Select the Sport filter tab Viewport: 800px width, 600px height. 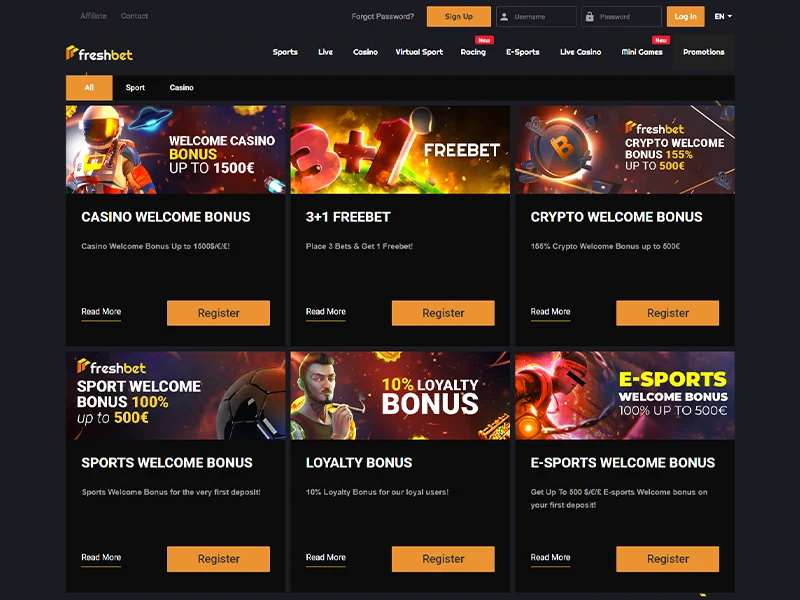click(135, 88)
